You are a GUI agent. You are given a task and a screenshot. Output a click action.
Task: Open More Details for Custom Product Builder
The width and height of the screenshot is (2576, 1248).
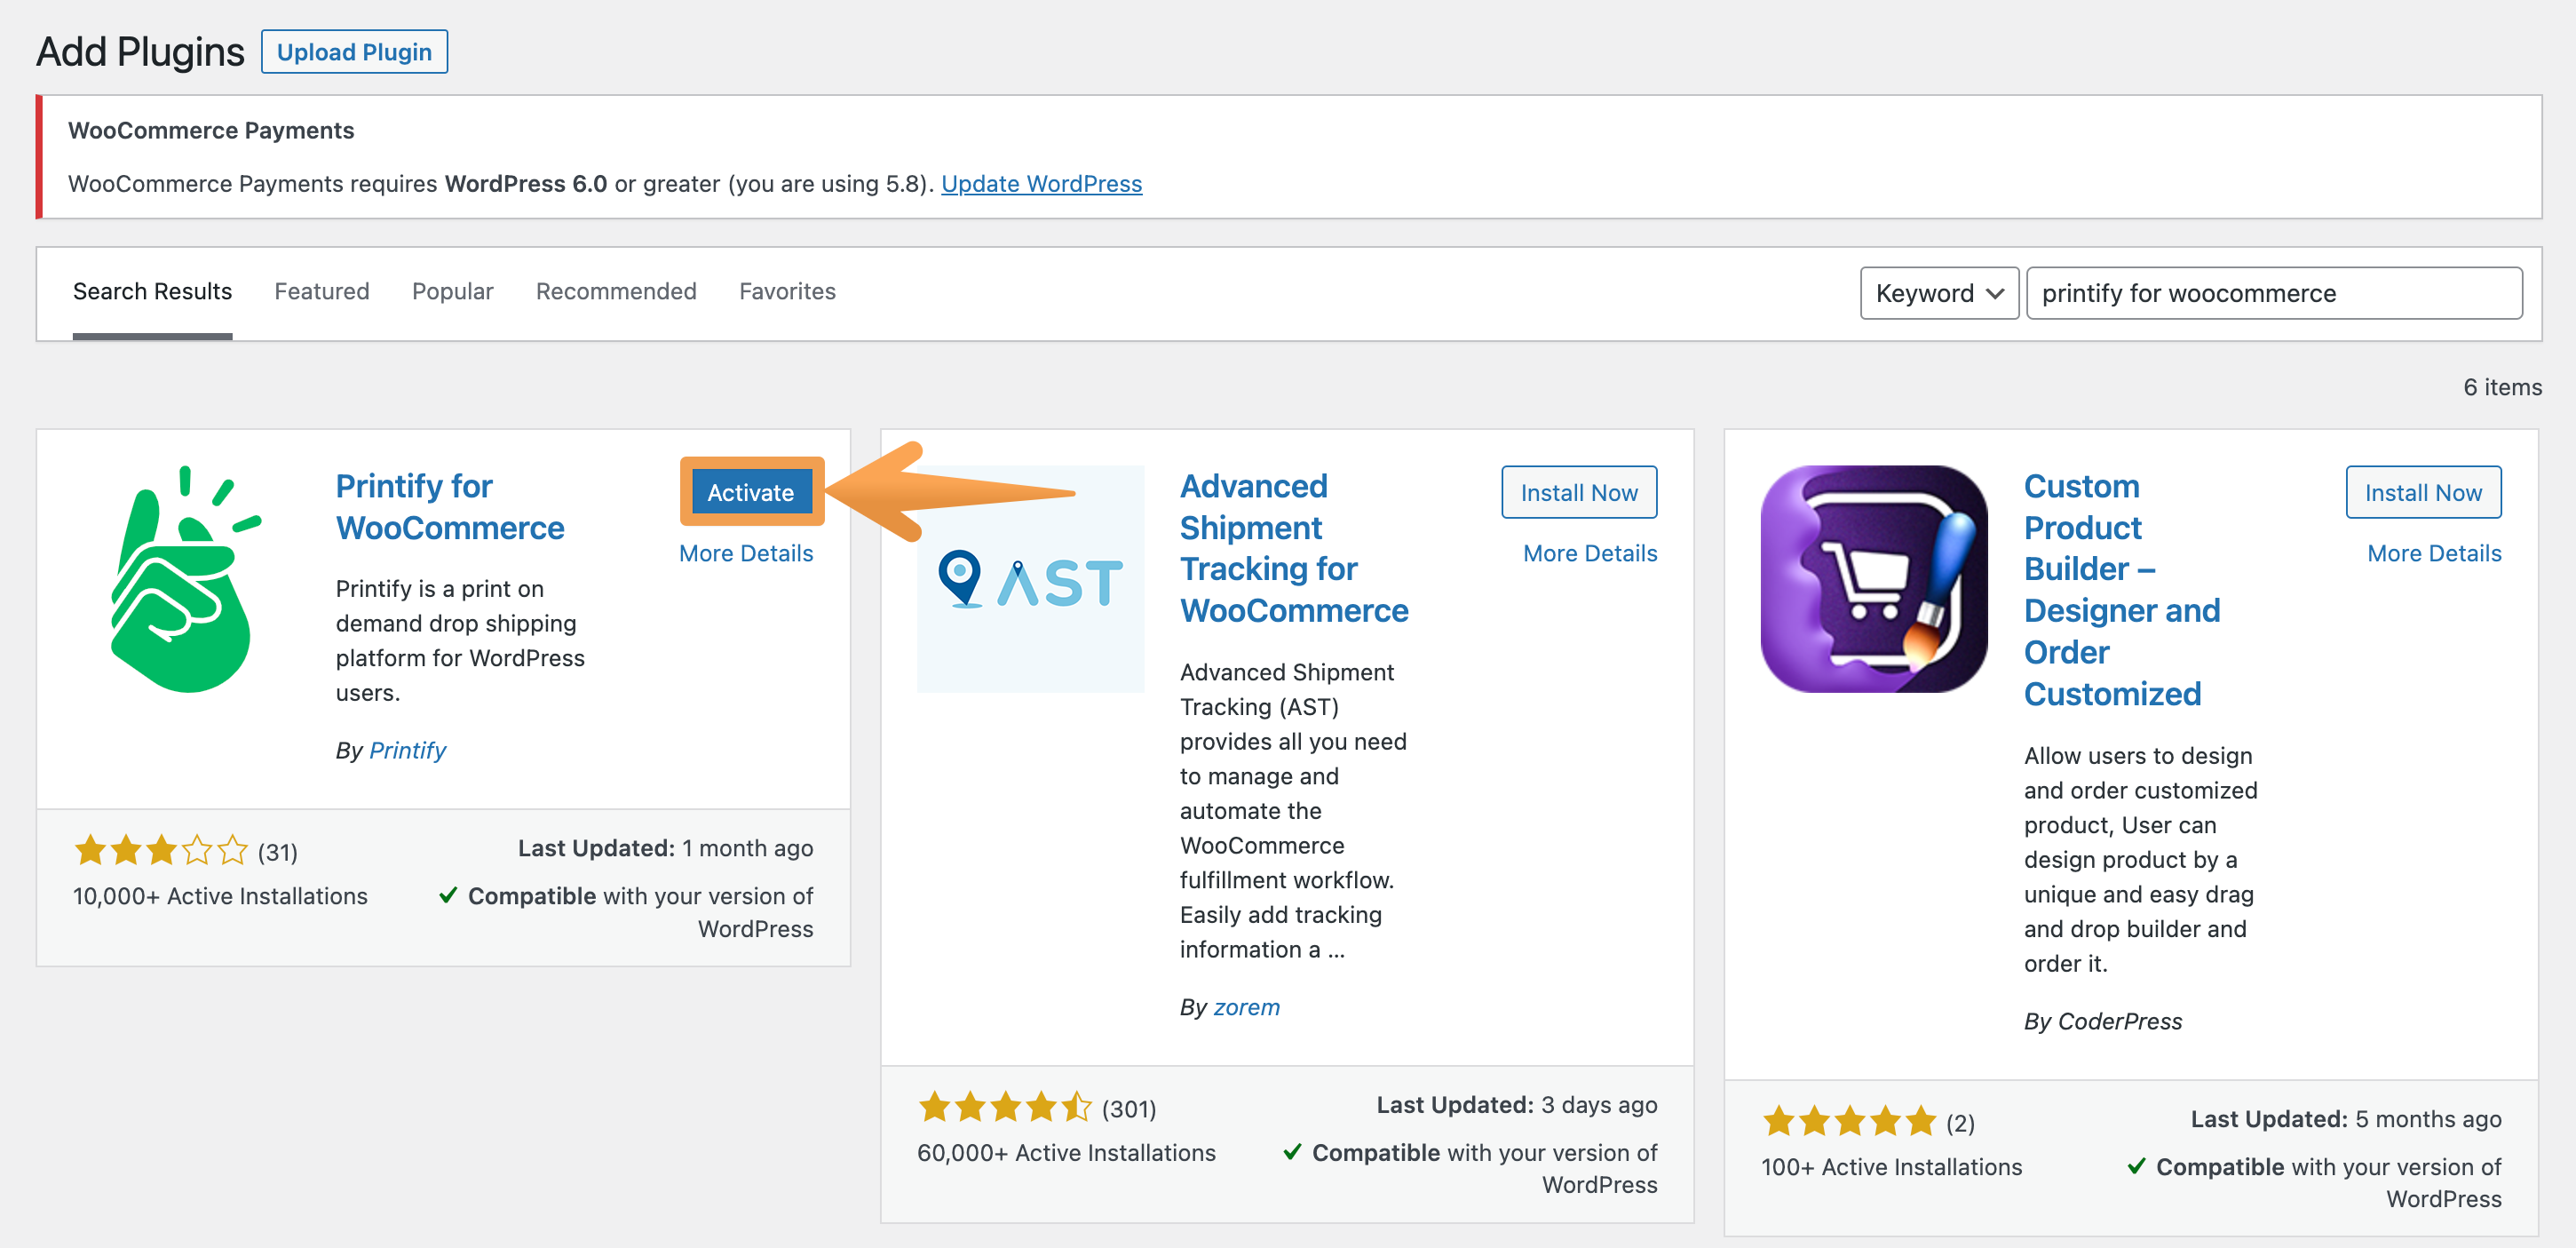point(2434,553)
